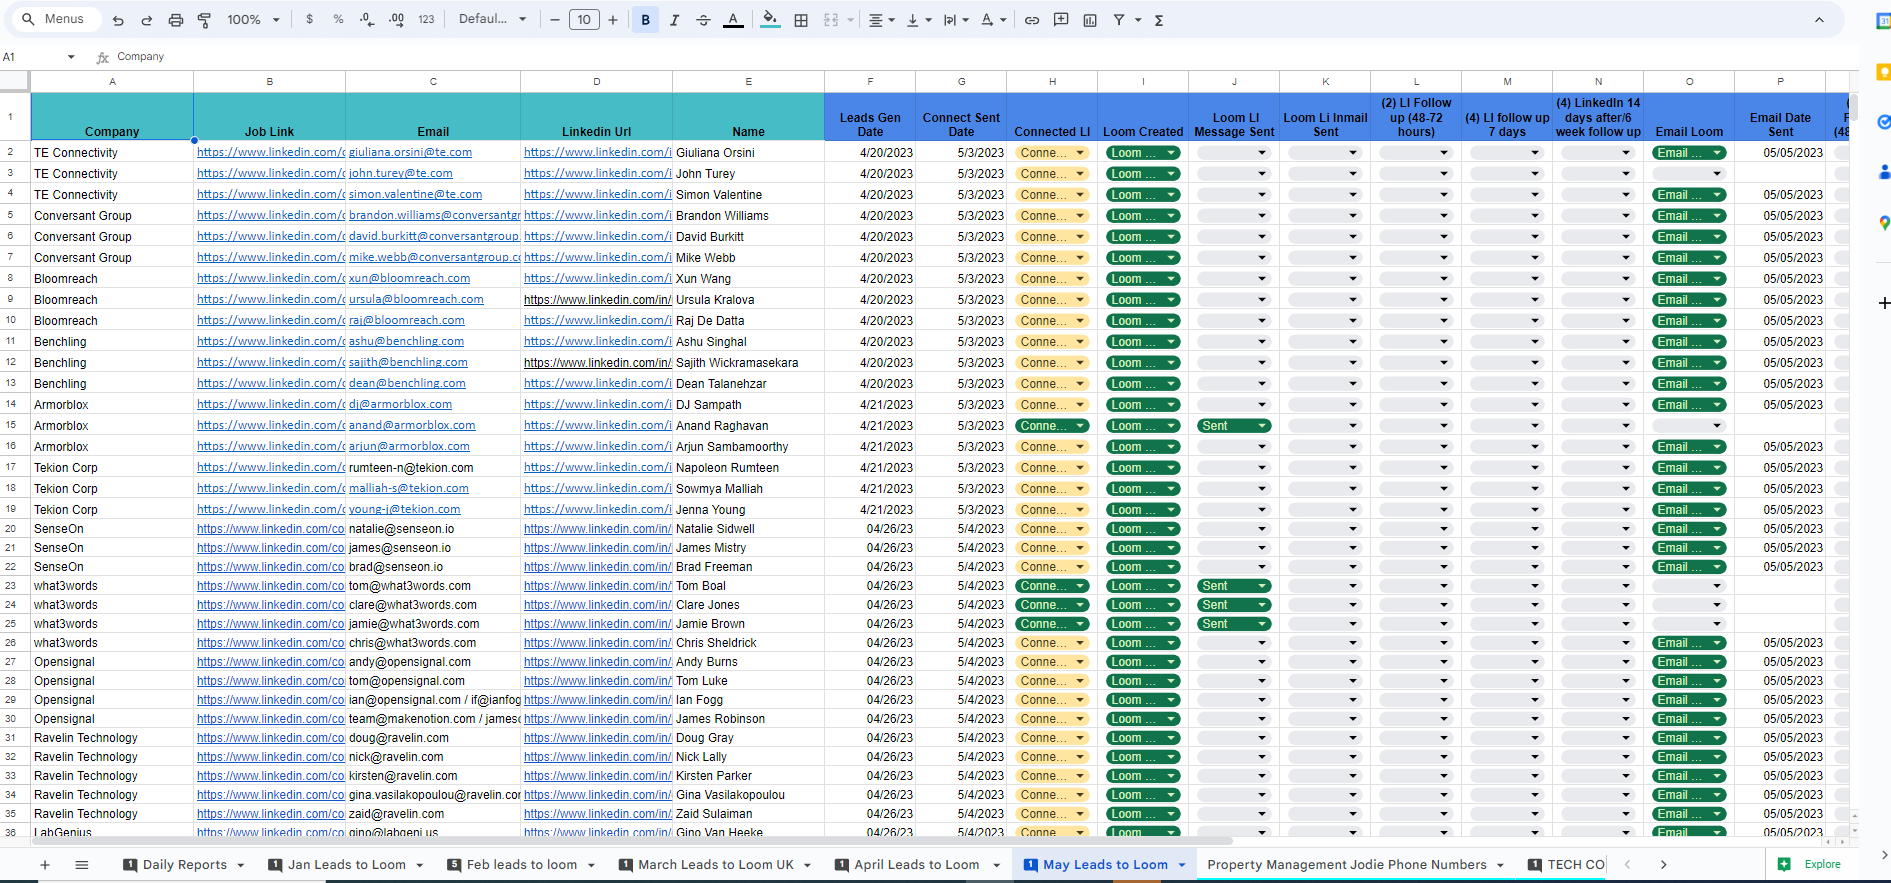
Task: Switch to the Daily Reports sheet tab
Action: [184, 865]
